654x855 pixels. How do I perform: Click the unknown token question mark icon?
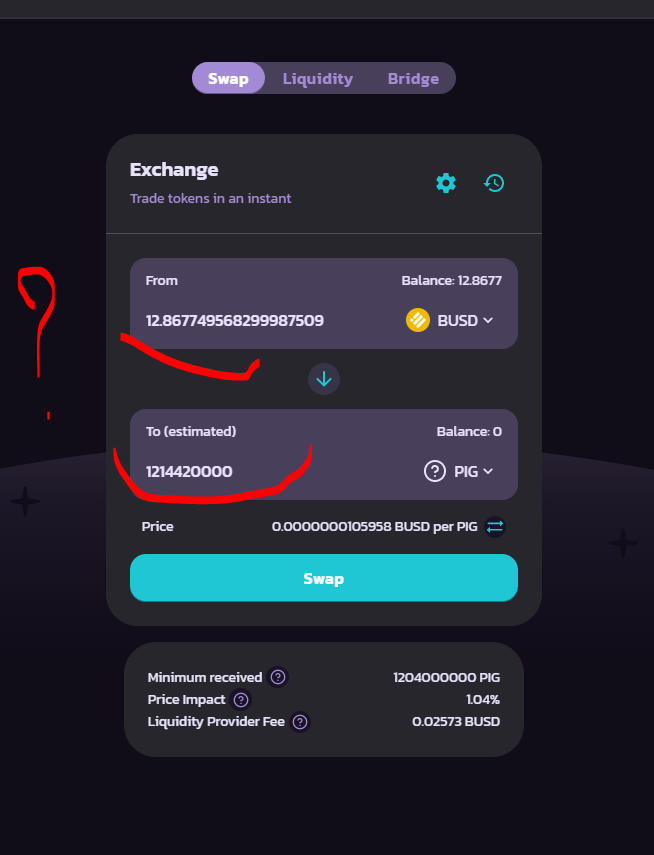coord(435,471)
